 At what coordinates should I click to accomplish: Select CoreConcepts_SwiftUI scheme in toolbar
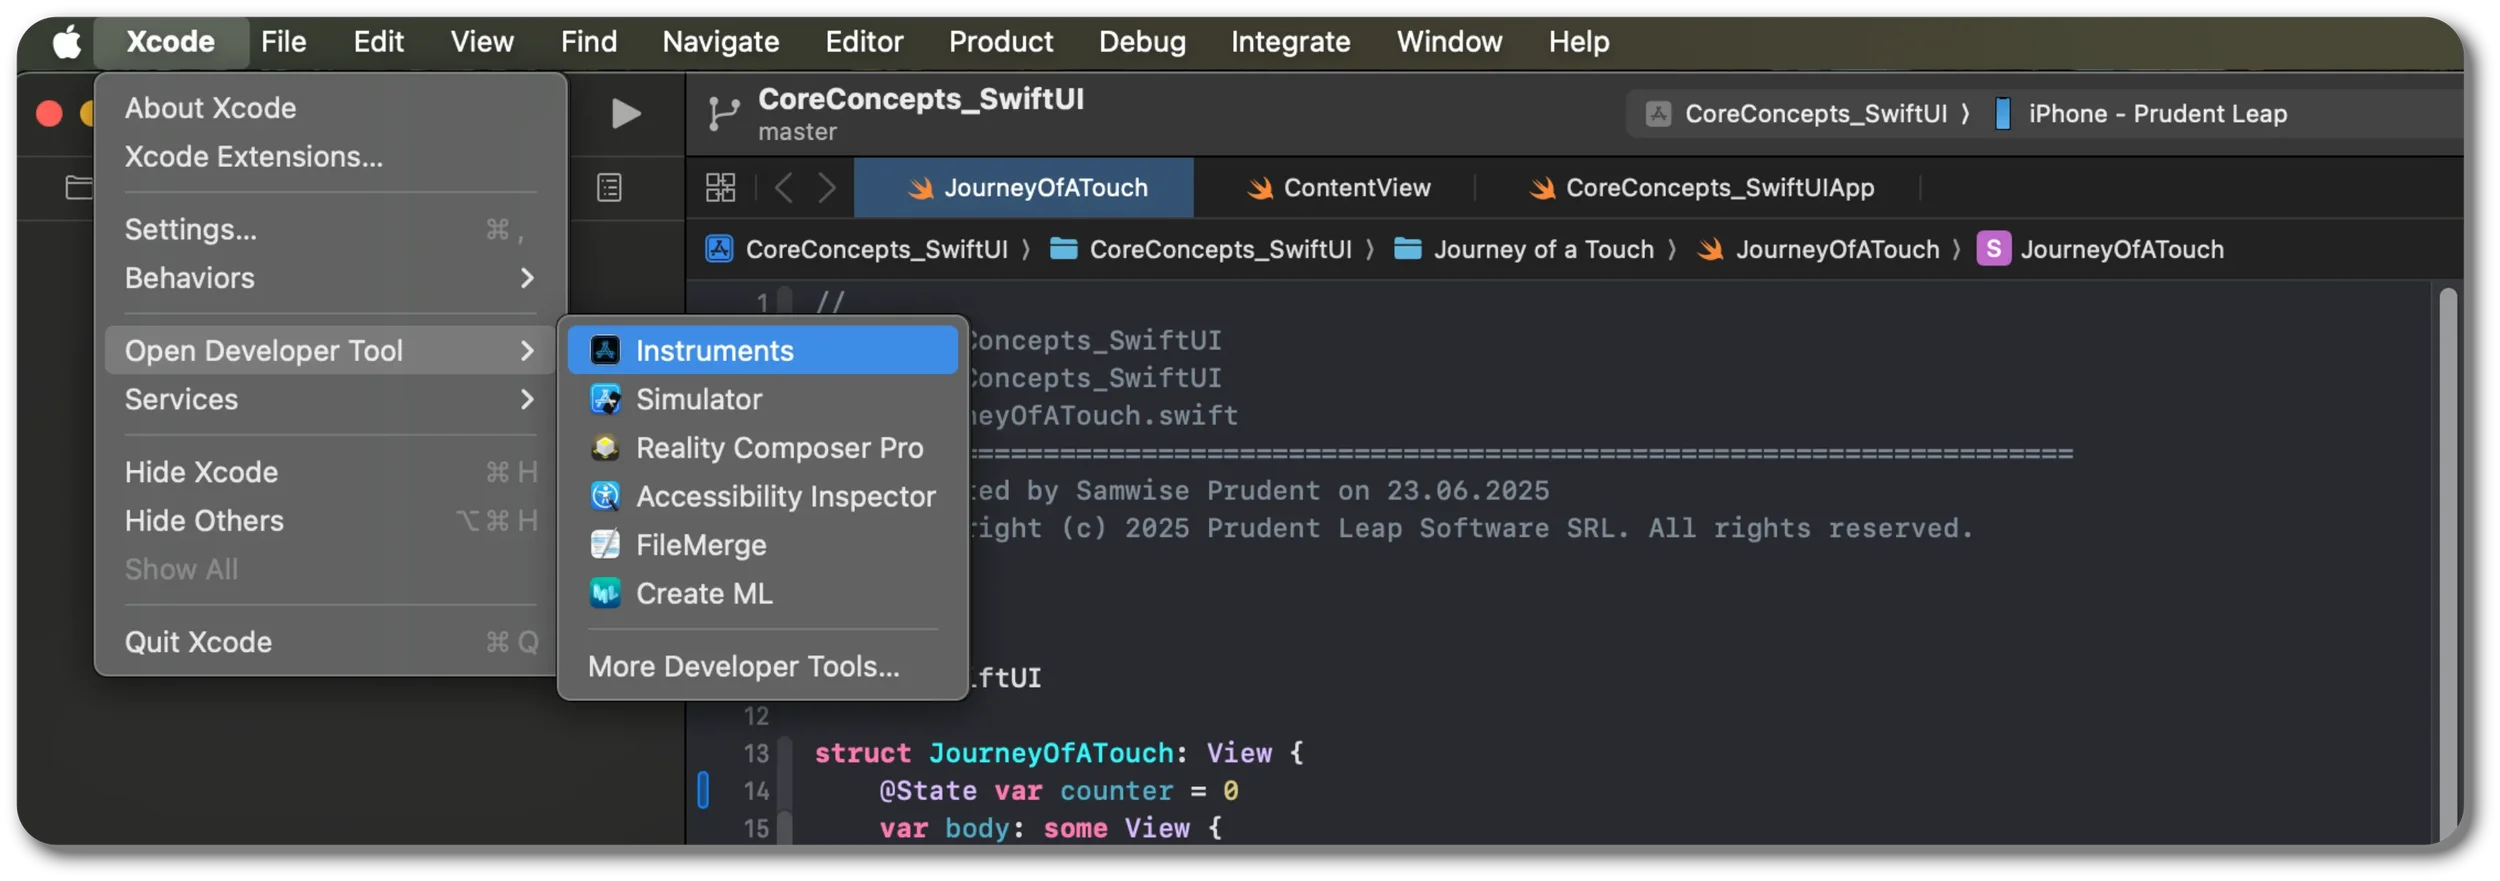[x=1814, y=114]
